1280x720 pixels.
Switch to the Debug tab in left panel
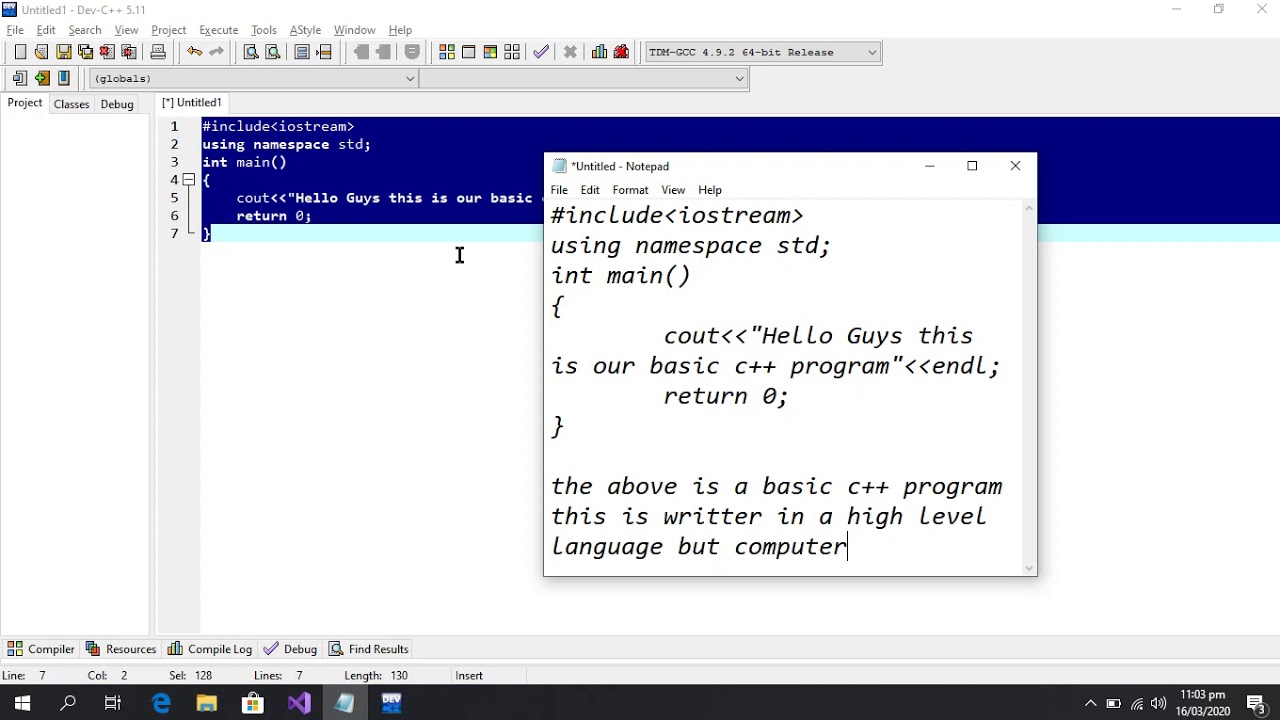[x=117, y=104]
